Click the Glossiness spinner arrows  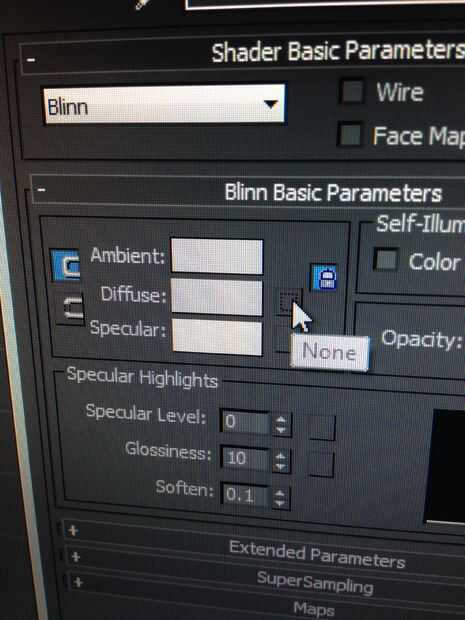pyautogui.click(x=280, y=461)
